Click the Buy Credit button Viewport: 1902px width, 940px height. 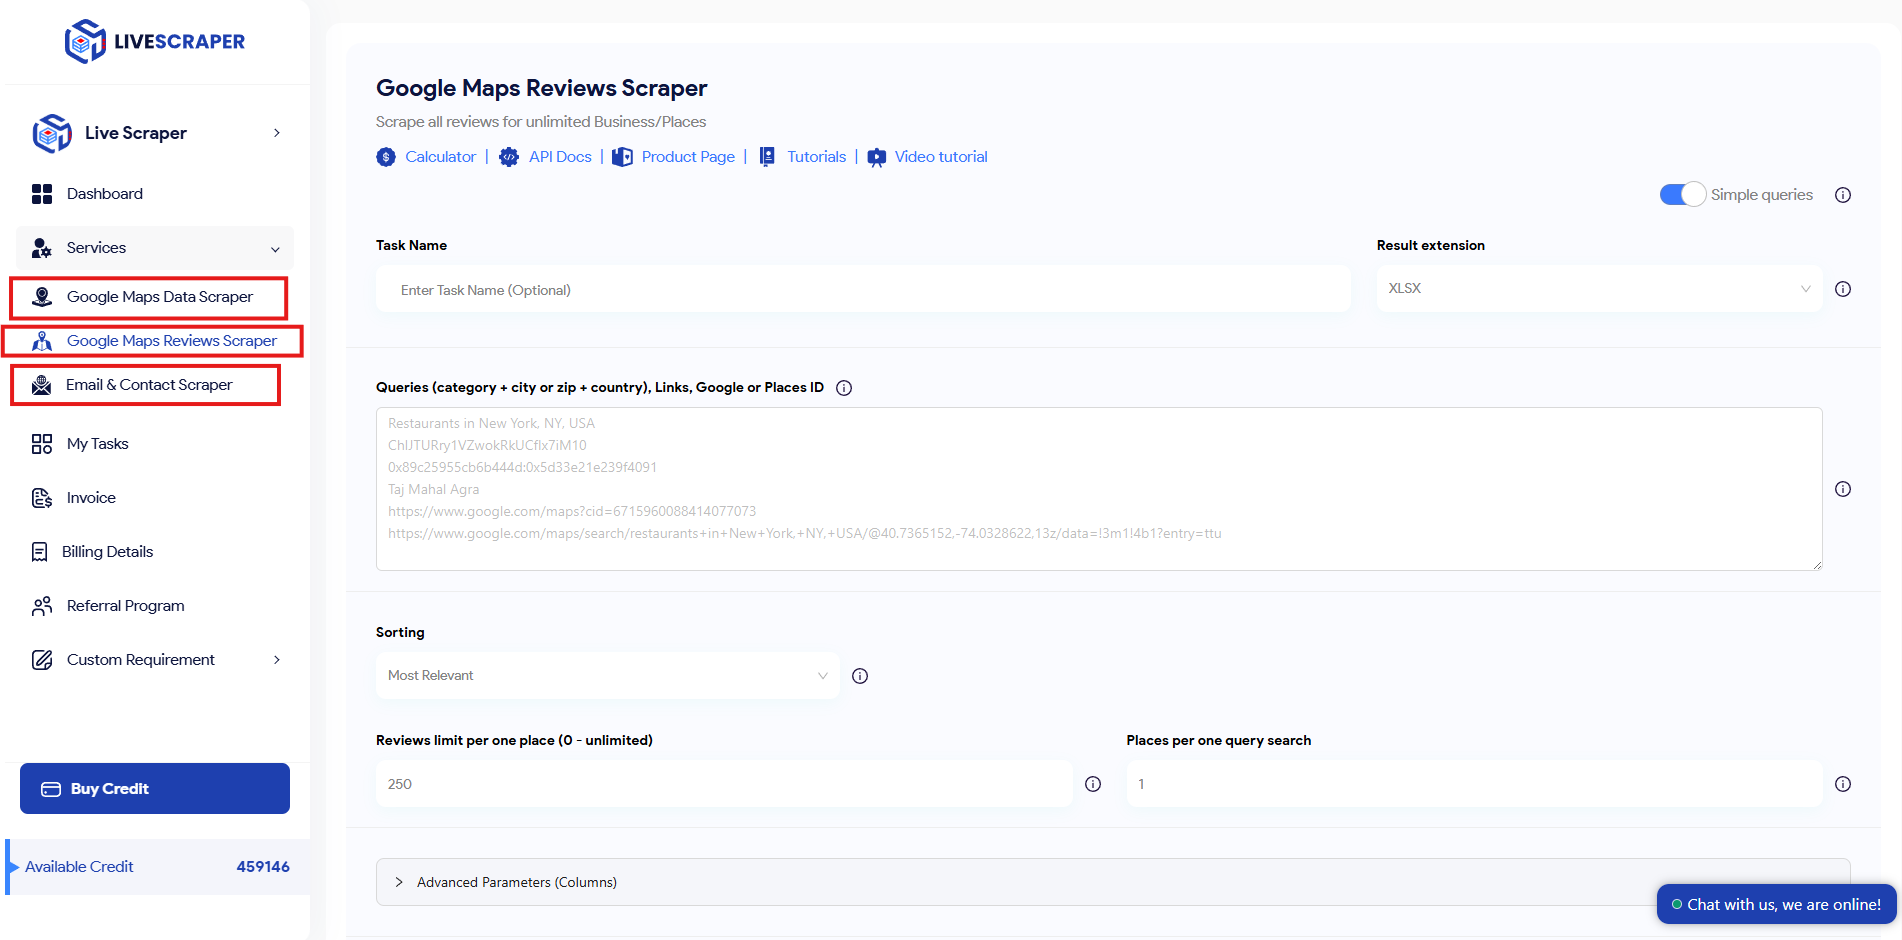coord(155,789)
